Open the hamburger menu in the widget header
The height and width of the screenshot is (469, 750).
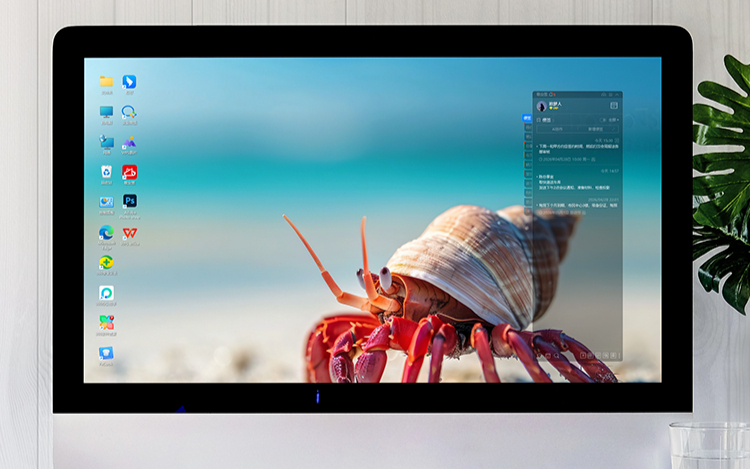610,95
